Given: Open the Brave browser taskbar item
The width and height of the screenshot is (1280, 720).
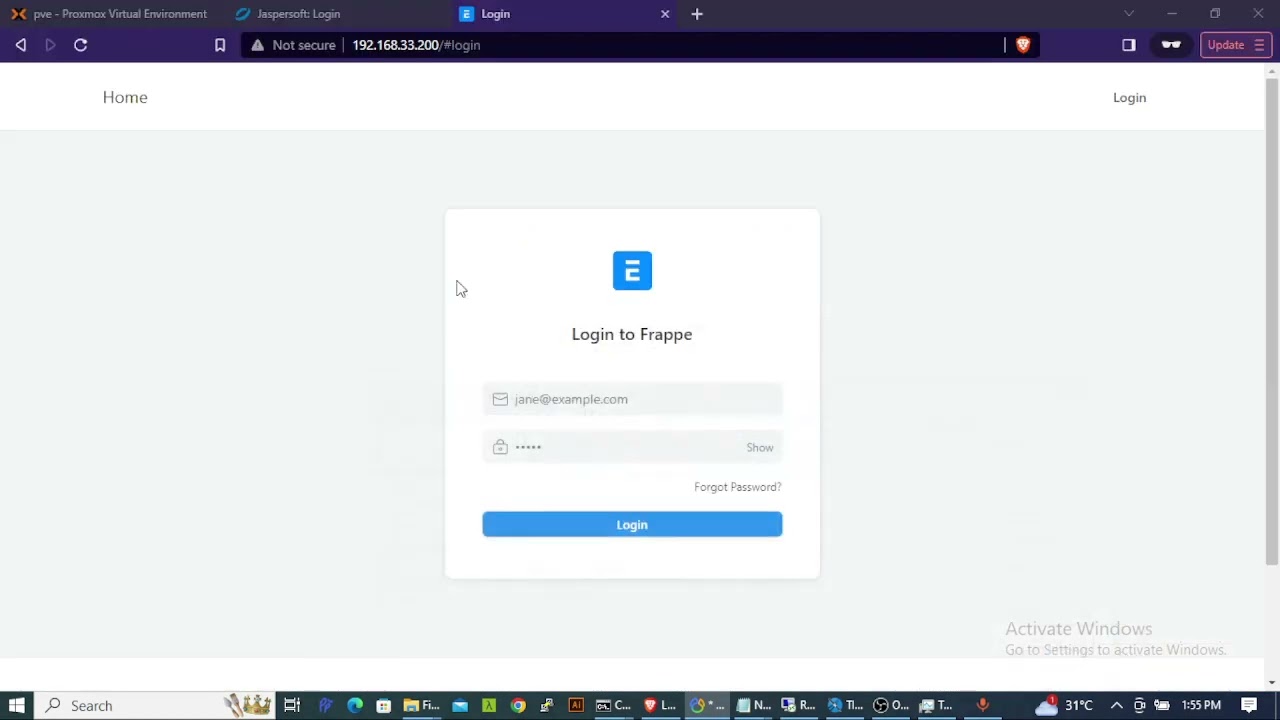Looking at the screenshot, I should click(x=660, y=706).
